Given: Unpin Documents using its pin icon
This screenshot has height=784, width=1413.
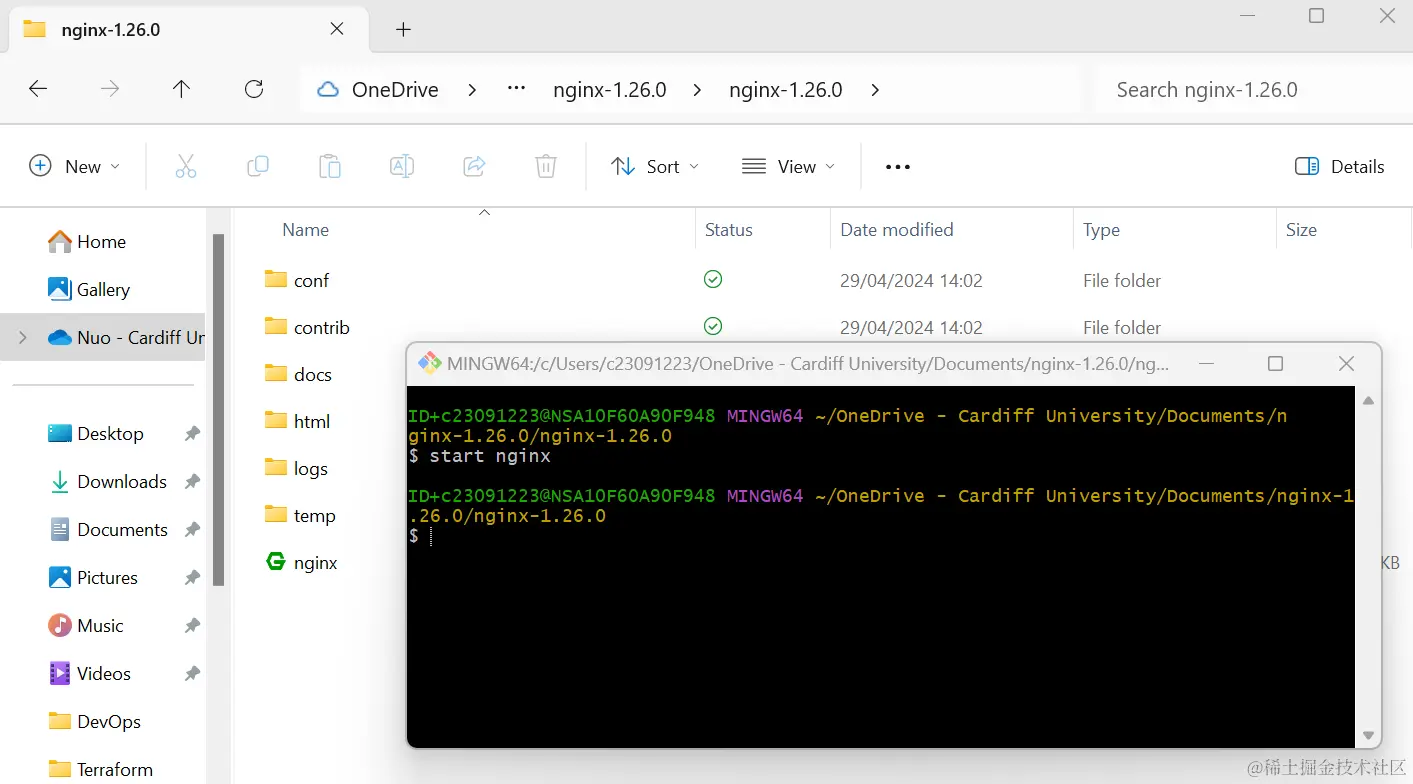Looking at the screenshot, I should point(192,529).
